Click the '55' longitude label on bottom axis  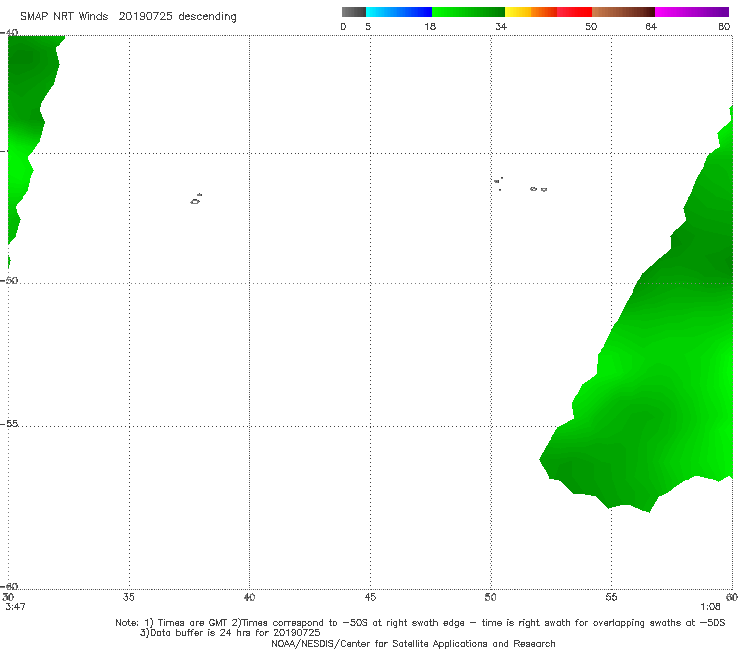tap(611, 597)
